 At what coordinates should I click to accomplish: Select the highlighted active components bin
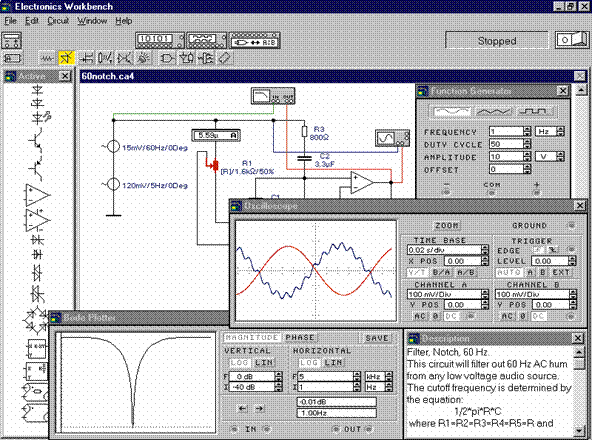(66, 58)
